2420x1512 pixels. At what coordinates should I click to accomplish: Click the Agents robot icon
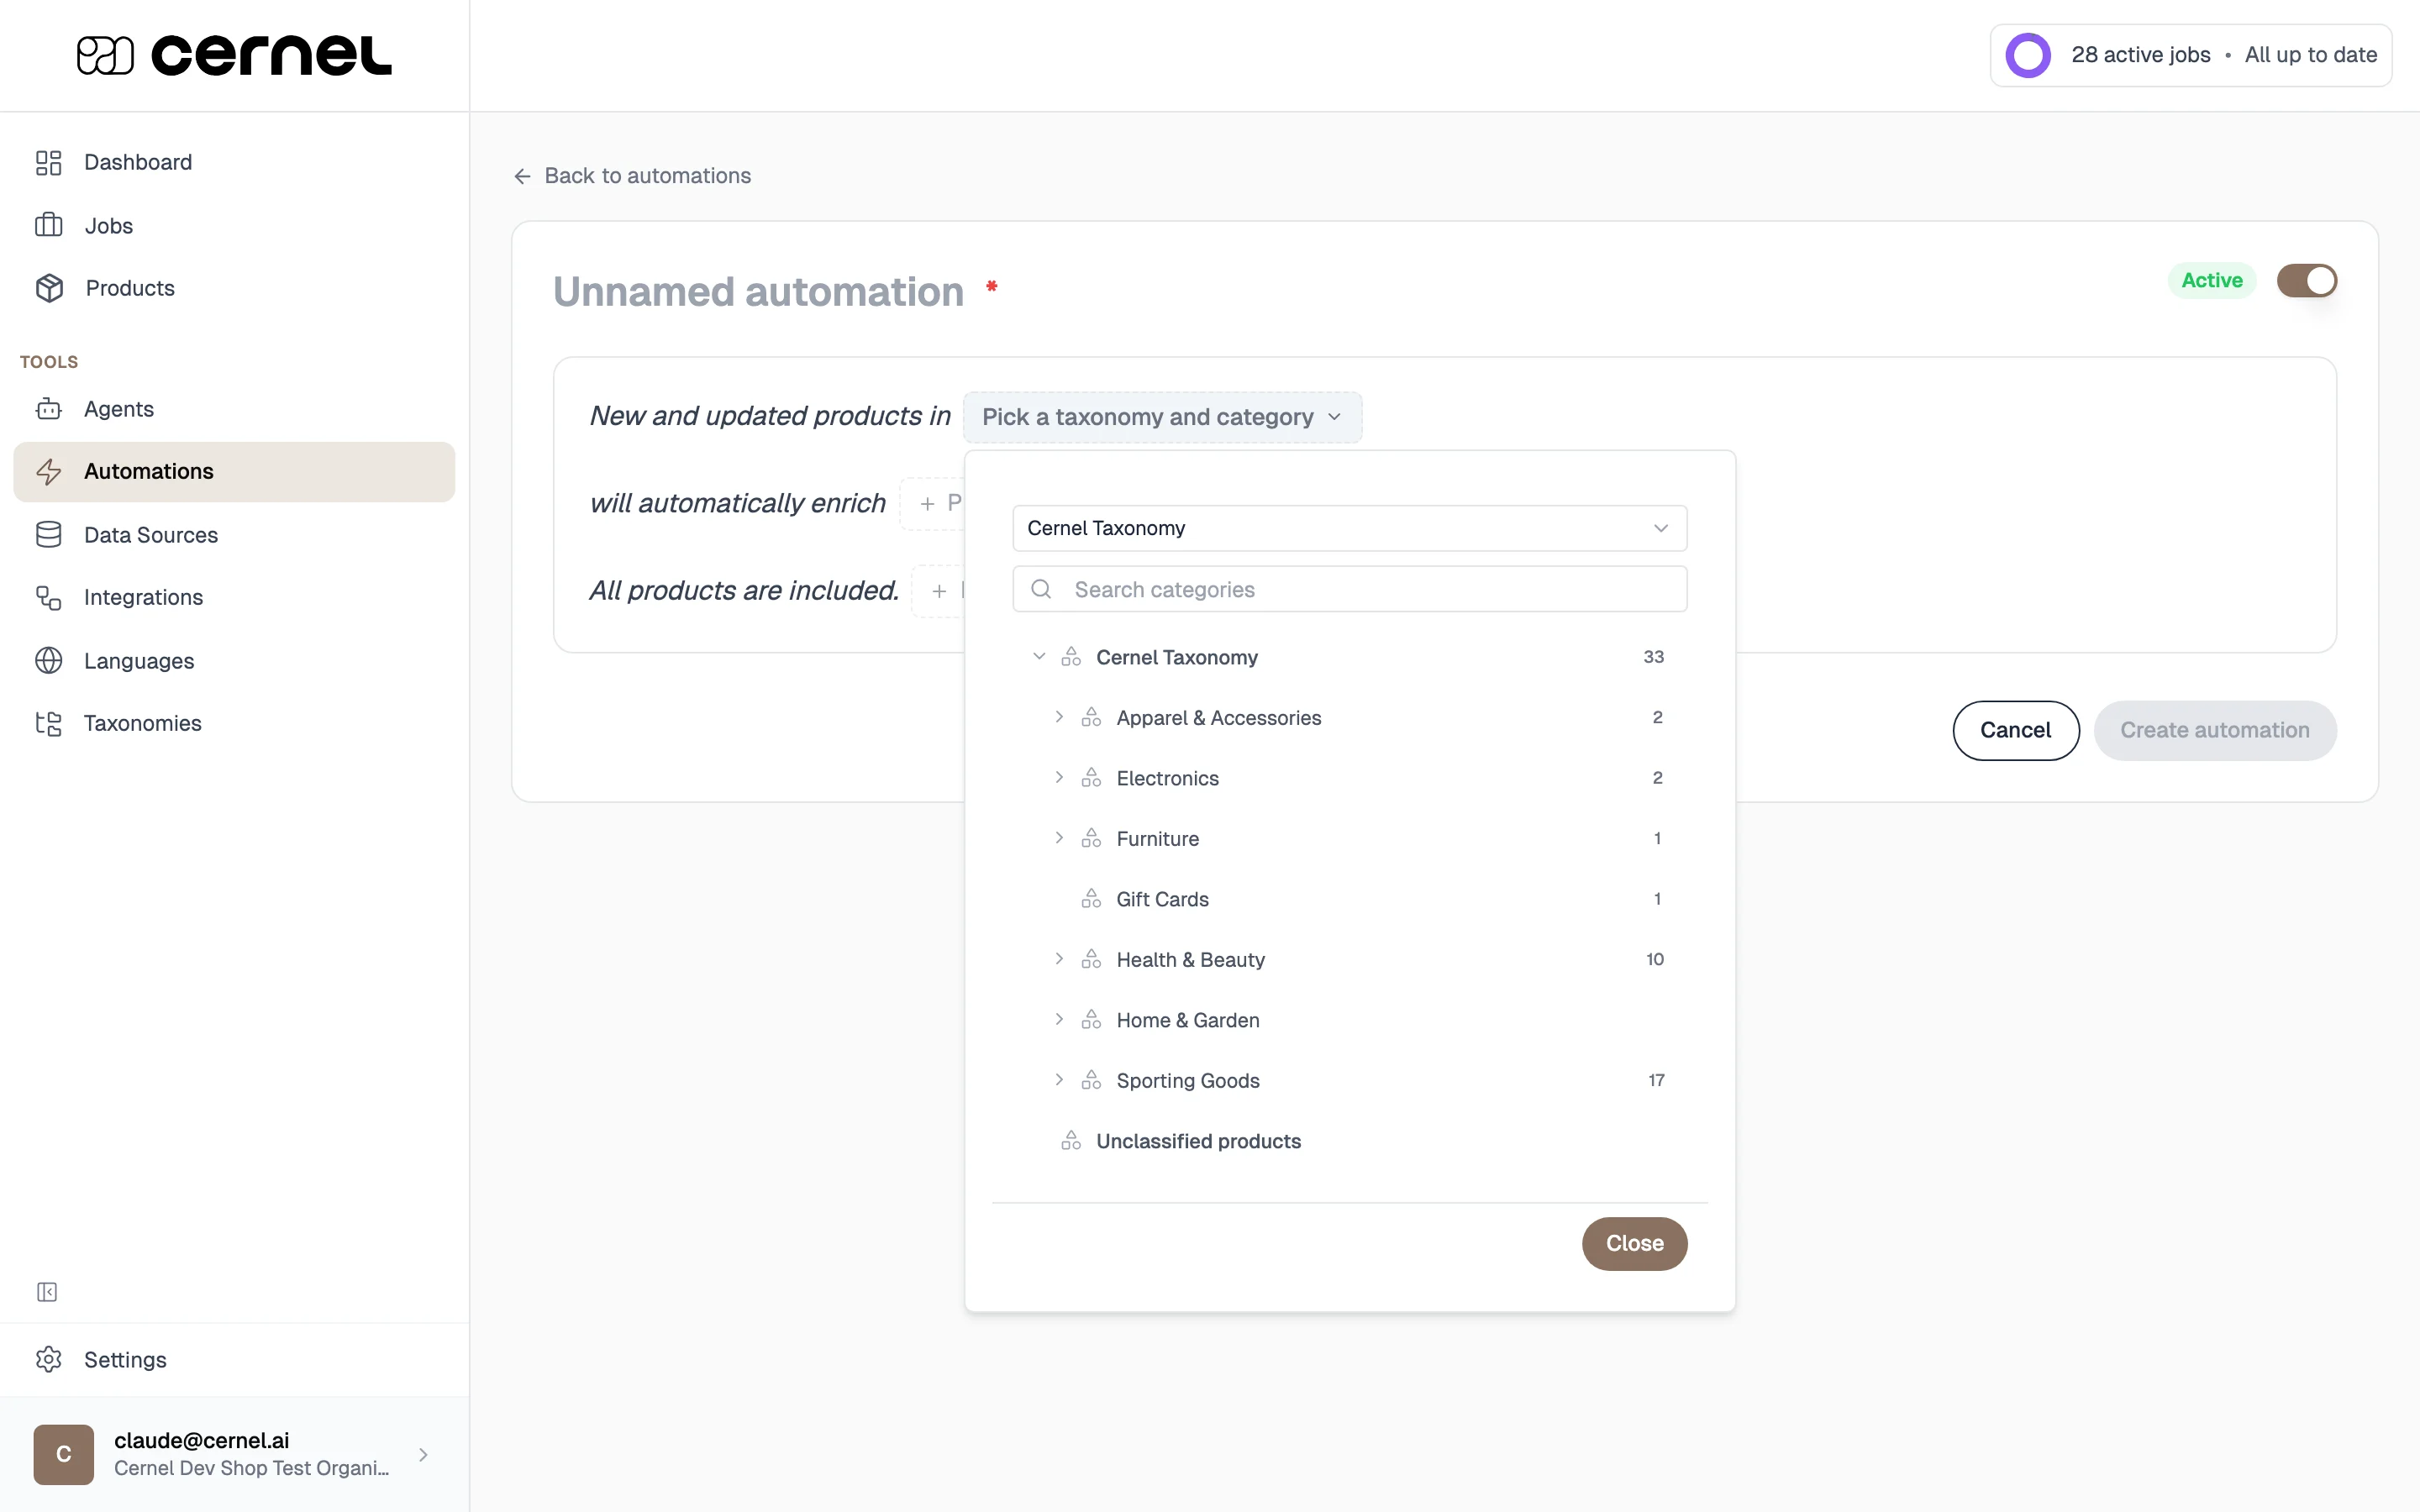tap(48, 409)
